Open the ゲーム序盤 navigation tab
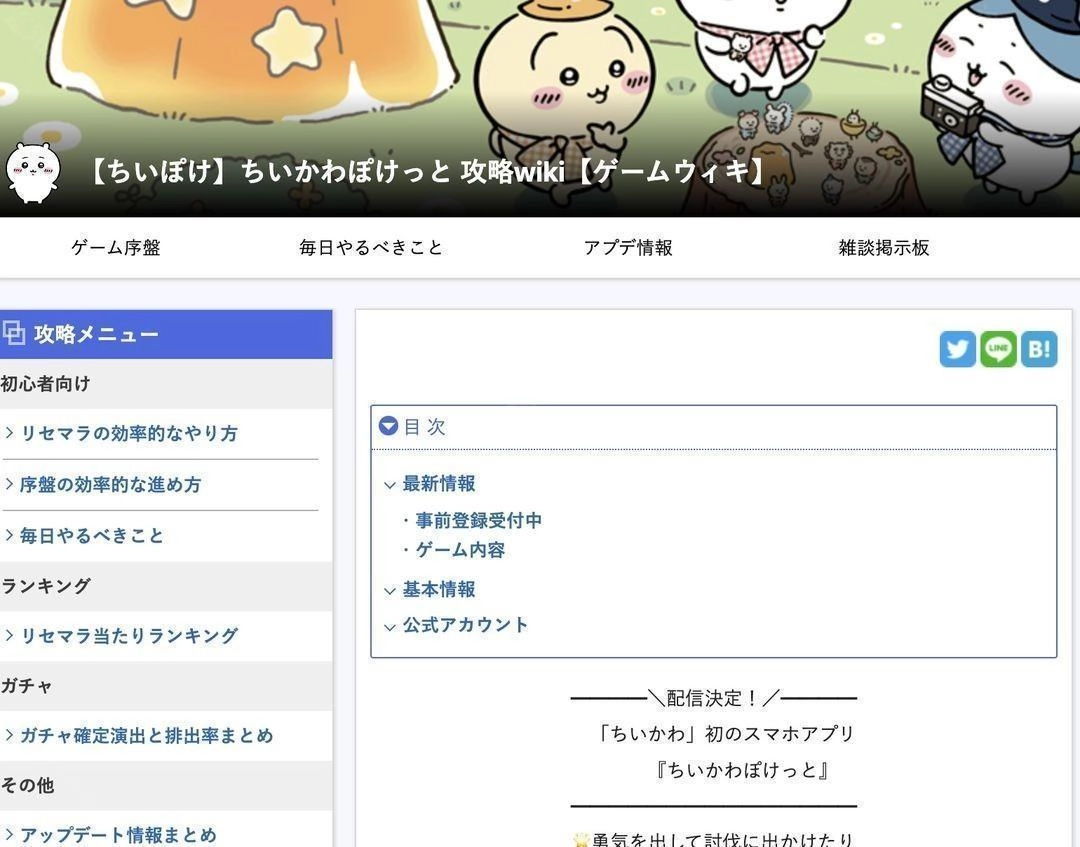The width and height of the screenshot is (1080, 847). 116,247
